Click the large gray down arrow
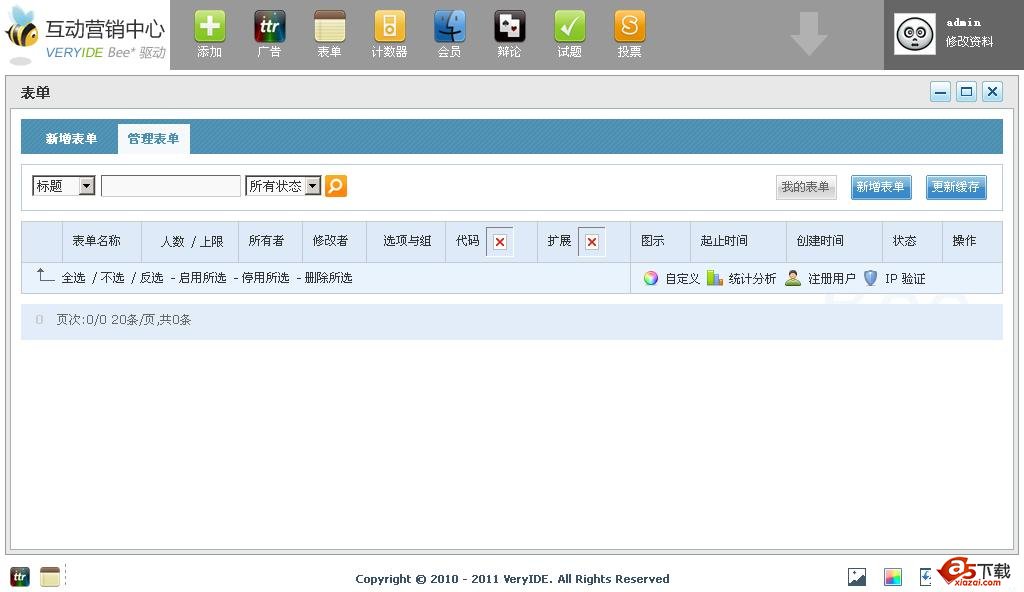The image size is (1024, 592). 808,35
